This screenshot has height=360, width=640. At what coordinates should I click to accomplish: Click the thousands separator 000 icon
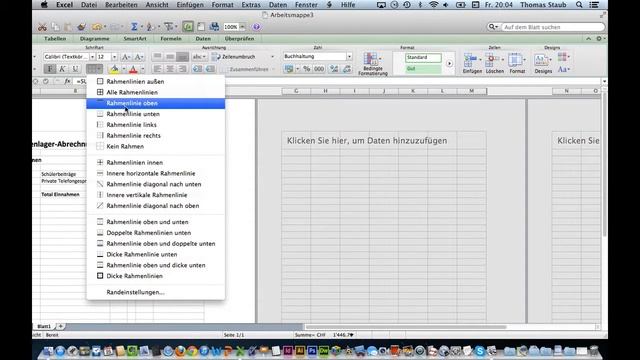click(319, 69)
